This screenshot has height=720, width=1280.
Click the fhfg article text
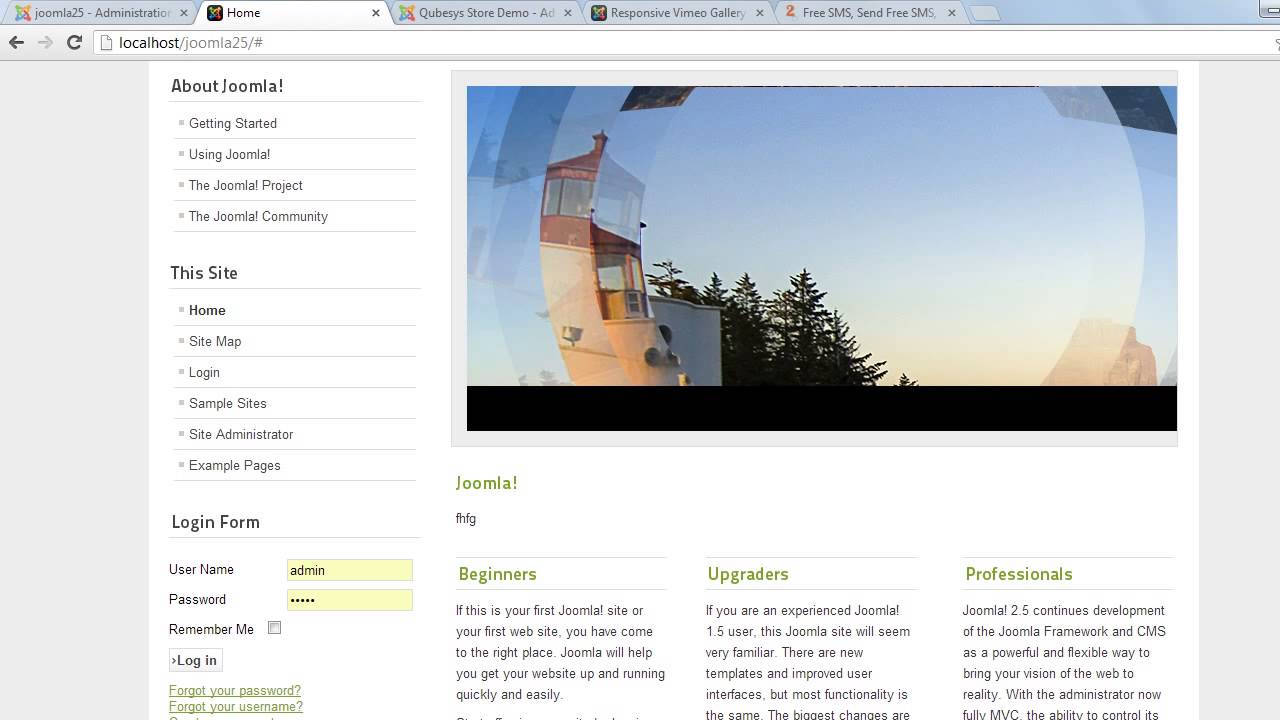click(466, 519)
